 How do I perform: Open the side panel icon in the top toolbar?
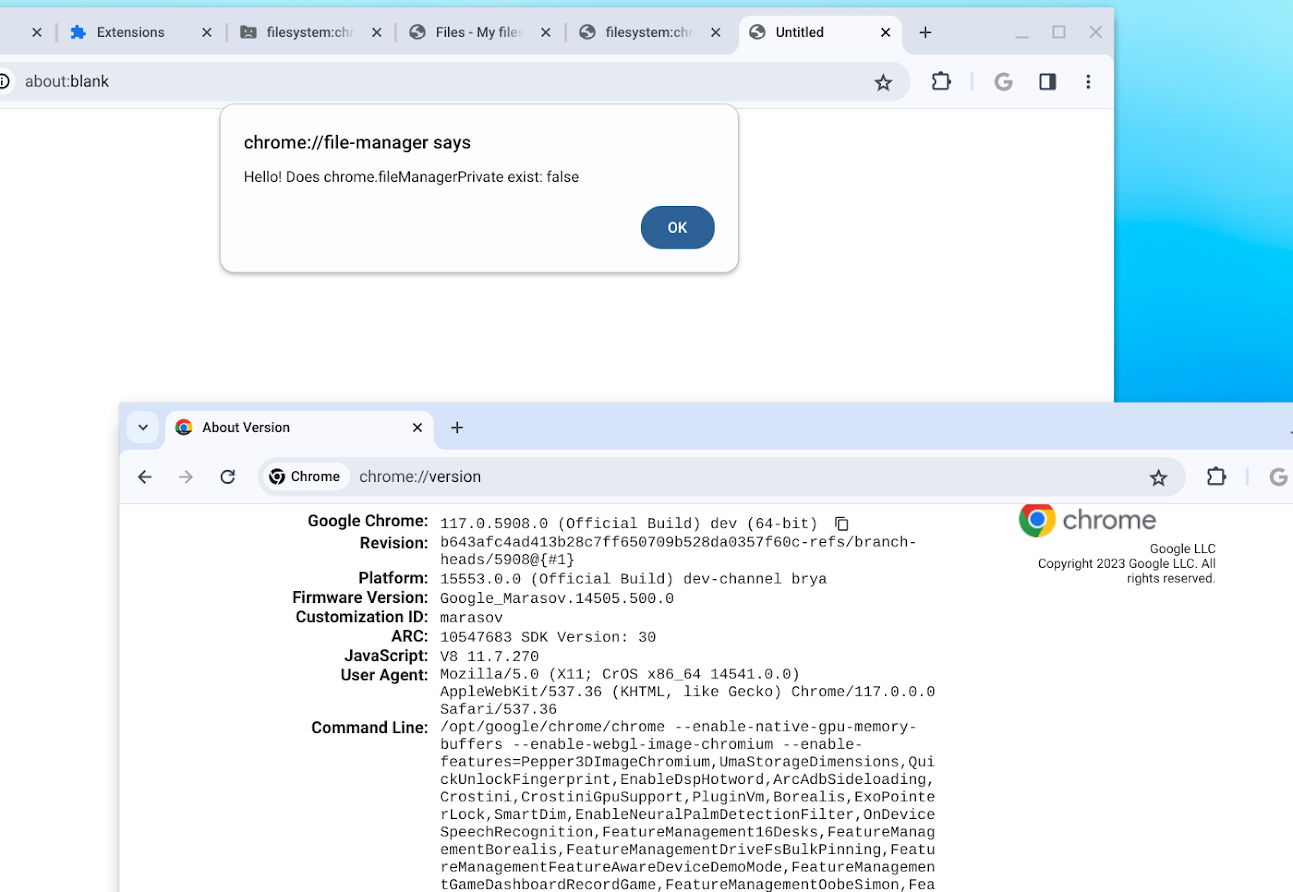(1047, 82)
